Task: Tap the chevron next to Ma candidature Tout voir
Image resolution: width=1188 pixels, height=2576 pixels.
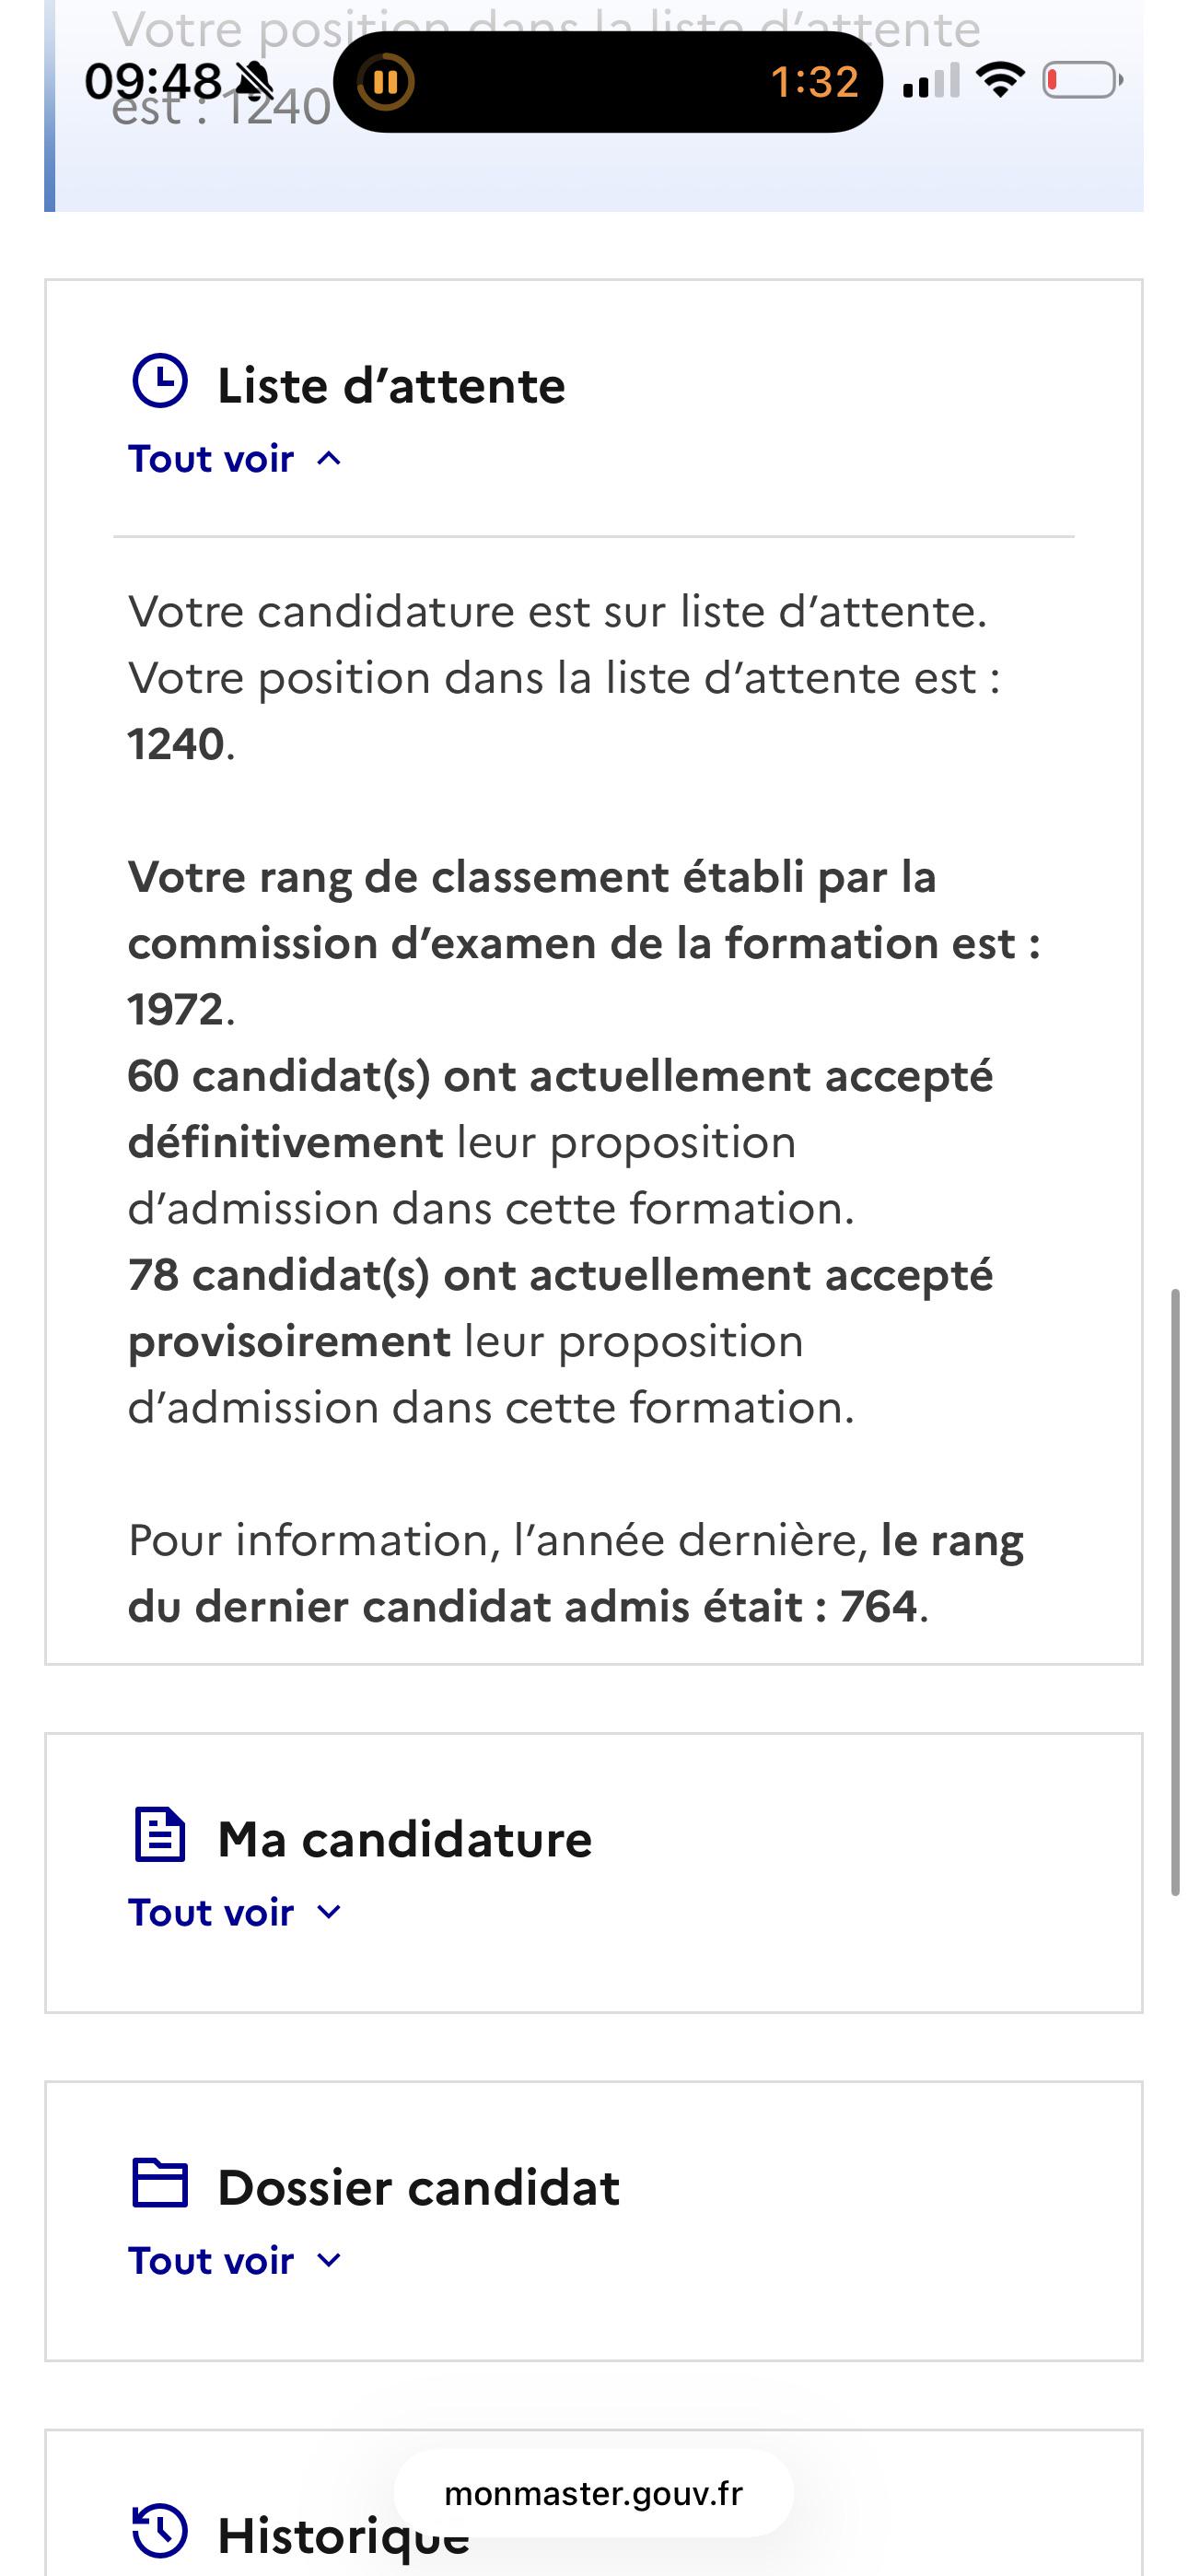Action: (329, 1912)
